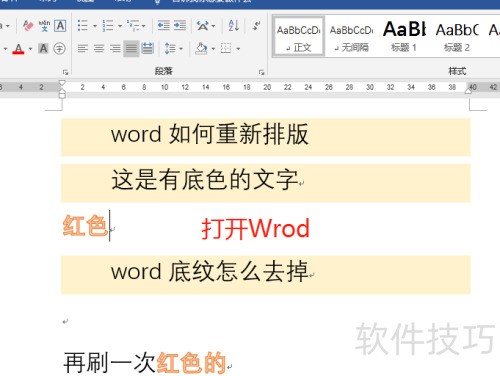Apply the 无间隔 no-spacing style
Screen dimensions: 500x376
[352, 36]
